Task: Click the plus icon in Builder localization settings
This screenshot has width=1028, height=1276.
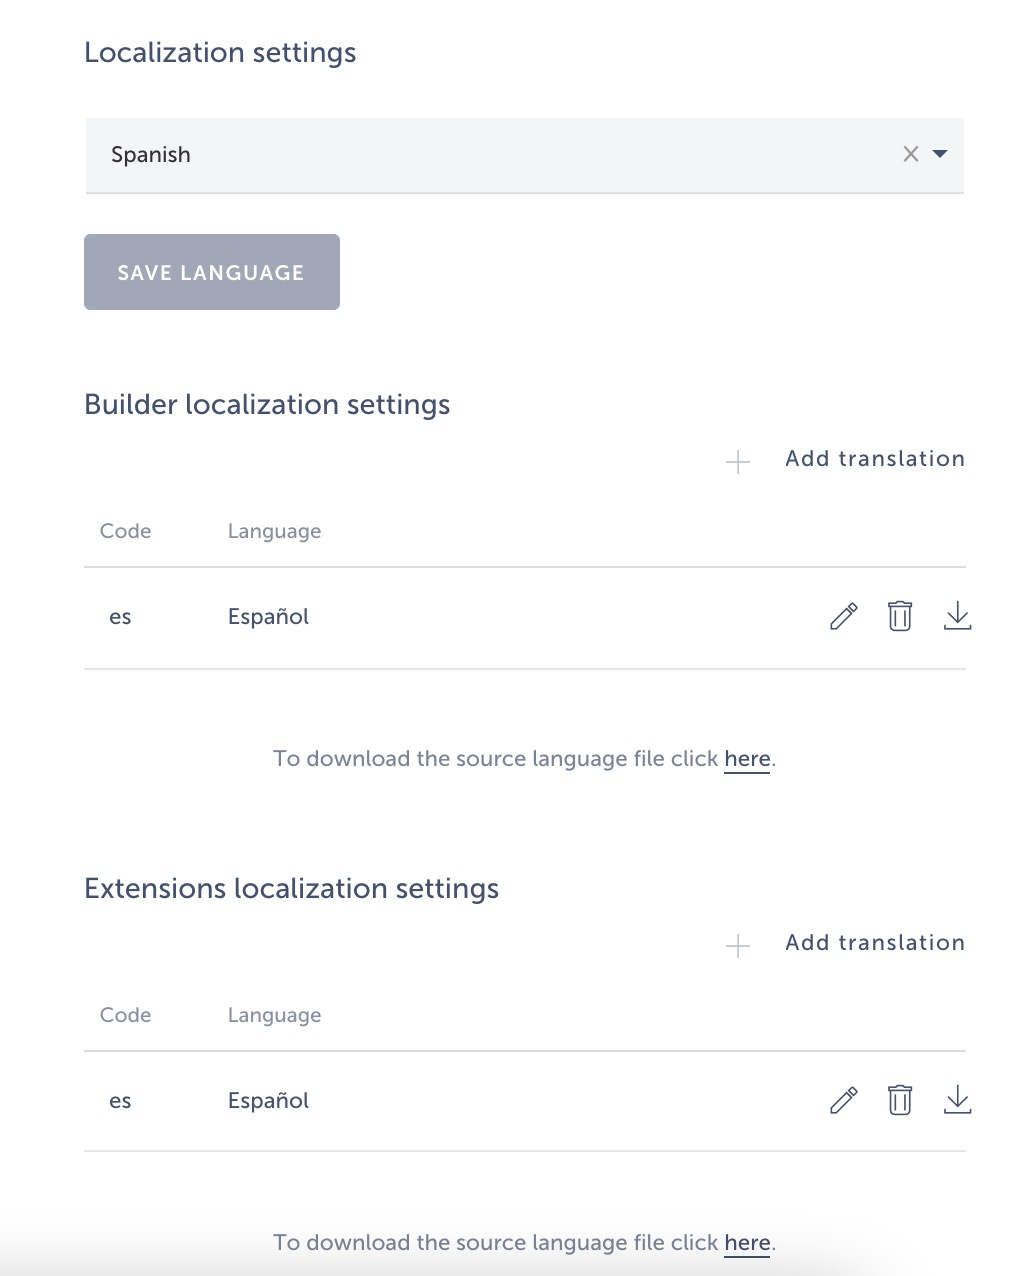Action: [x=738, y=461]
